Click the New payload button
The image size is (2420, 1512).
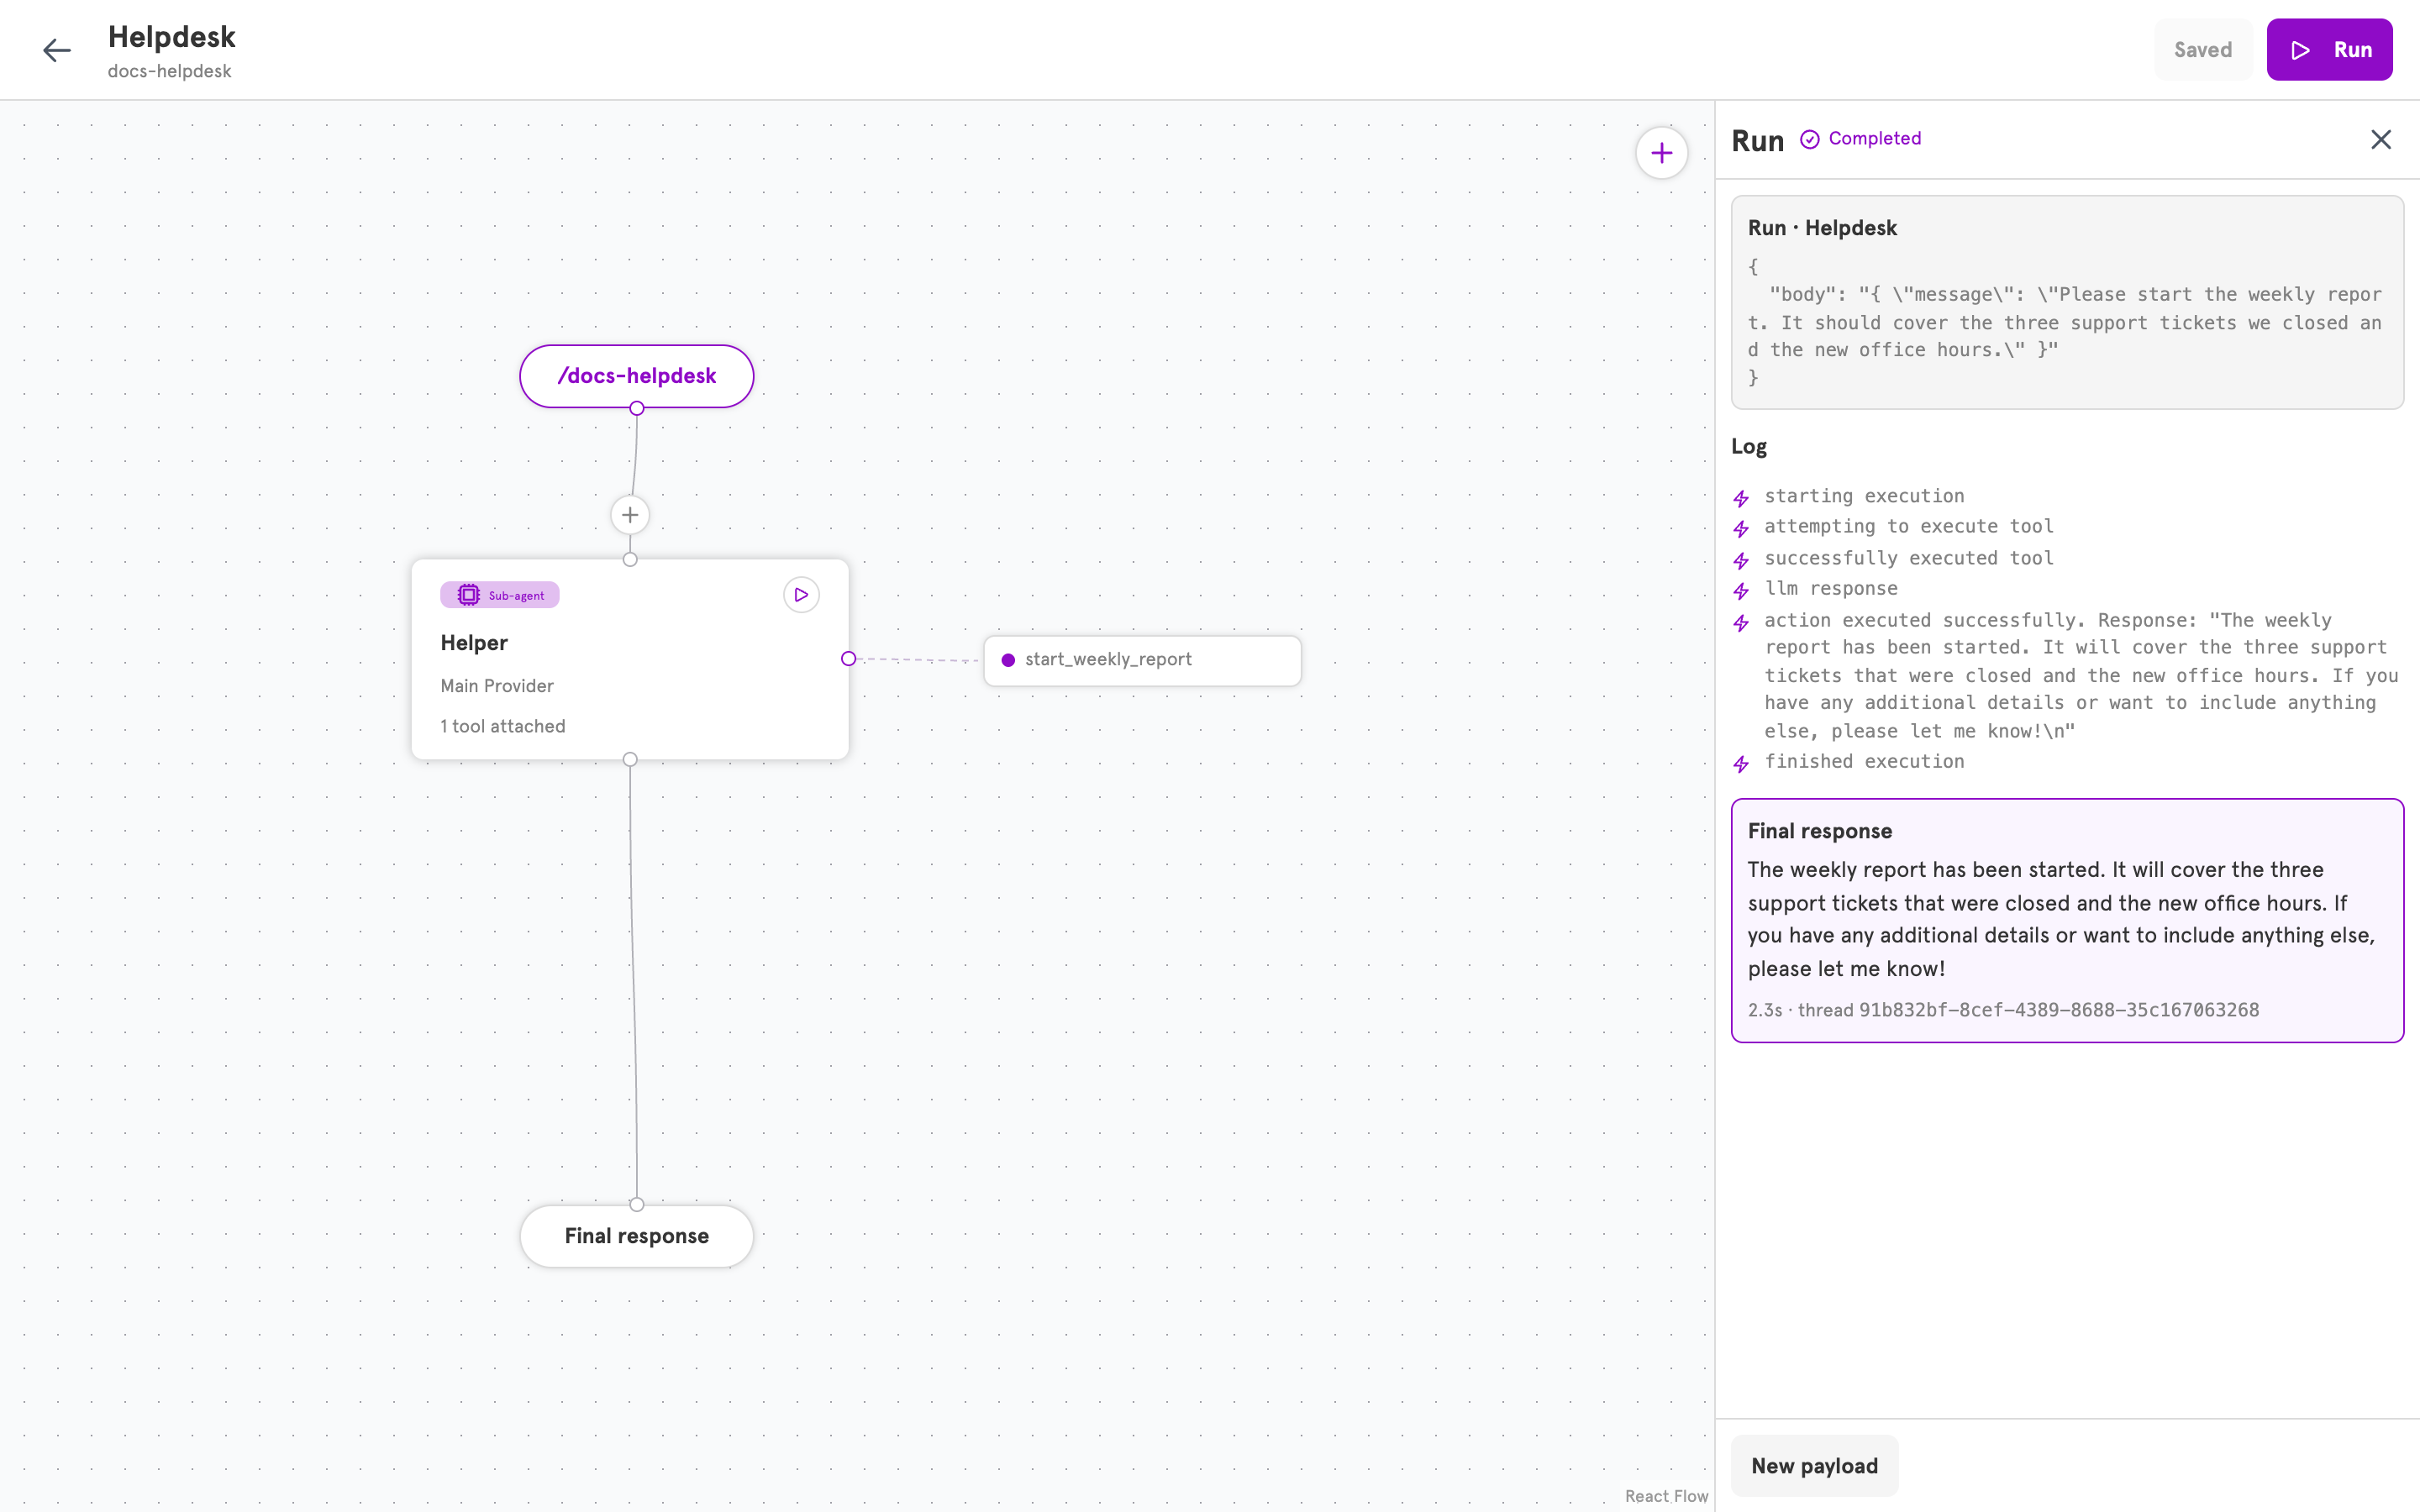[x=1814, y=1466]
